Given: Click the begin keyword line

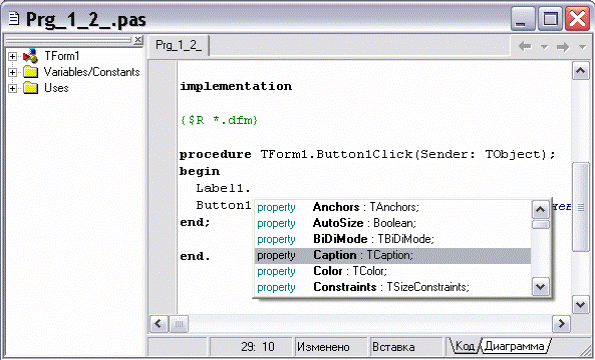Looking at the screenshot, I should tap(200, 171).
